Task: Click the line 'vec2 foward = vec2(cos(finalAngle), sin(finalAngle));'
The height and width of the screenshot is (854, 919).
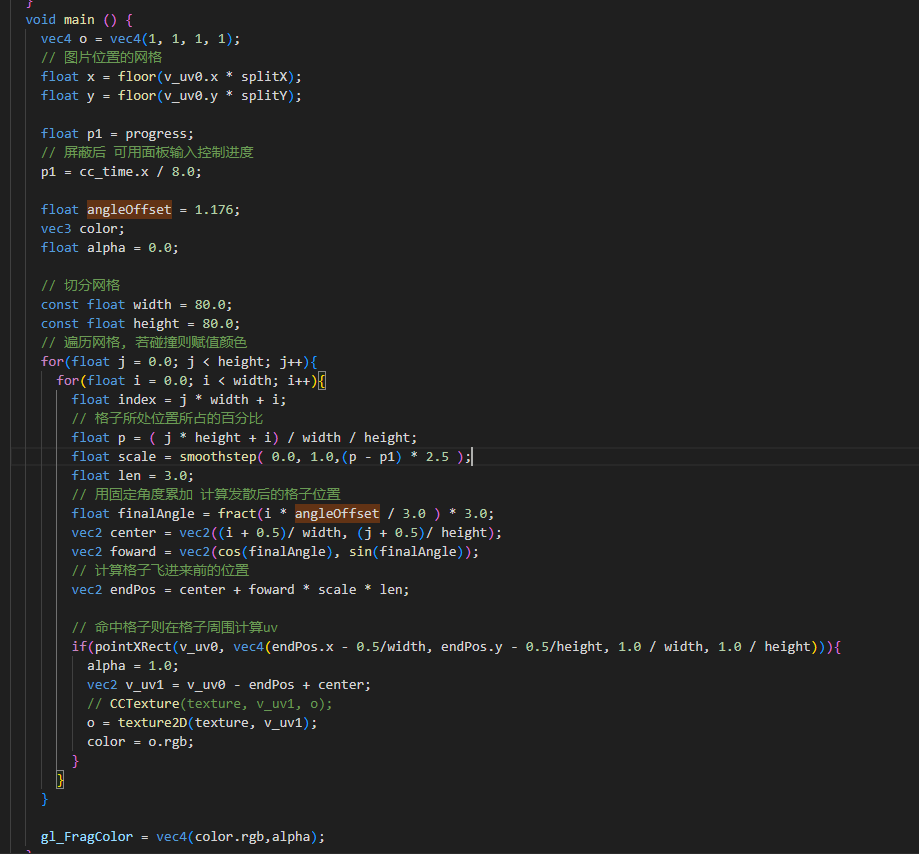Action: 275,552
